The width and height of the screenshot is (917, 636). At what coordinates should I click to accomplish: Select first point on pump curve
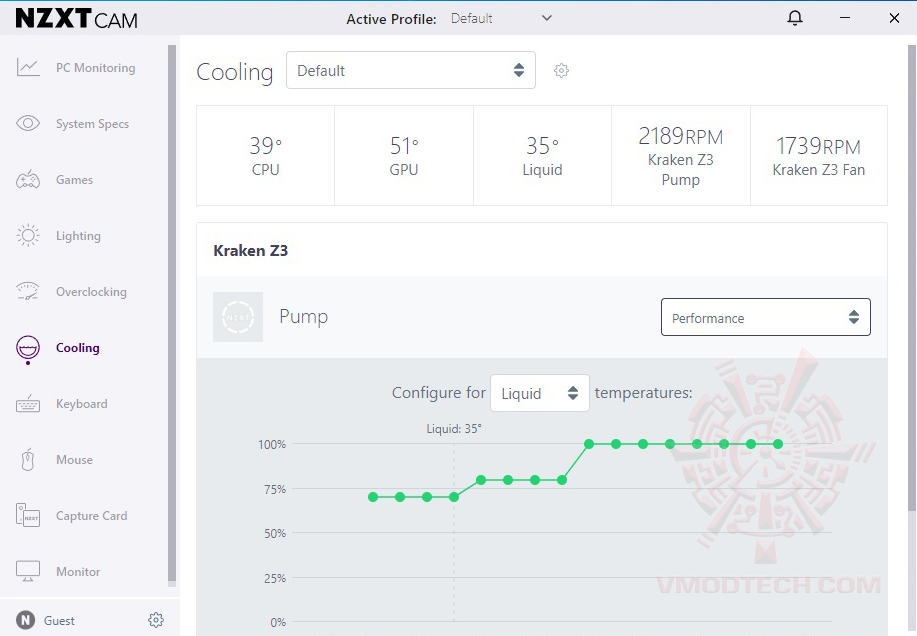(373, 497)
